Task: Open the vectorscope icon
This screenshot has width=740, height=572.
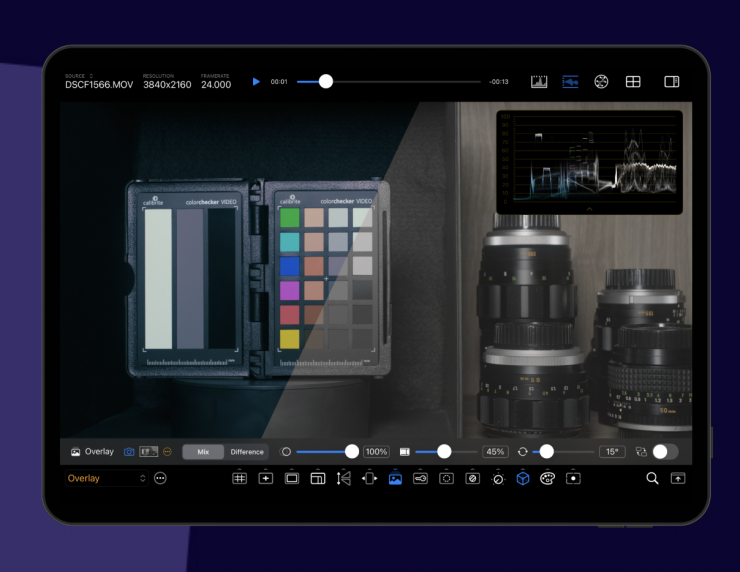Action: 601,82
